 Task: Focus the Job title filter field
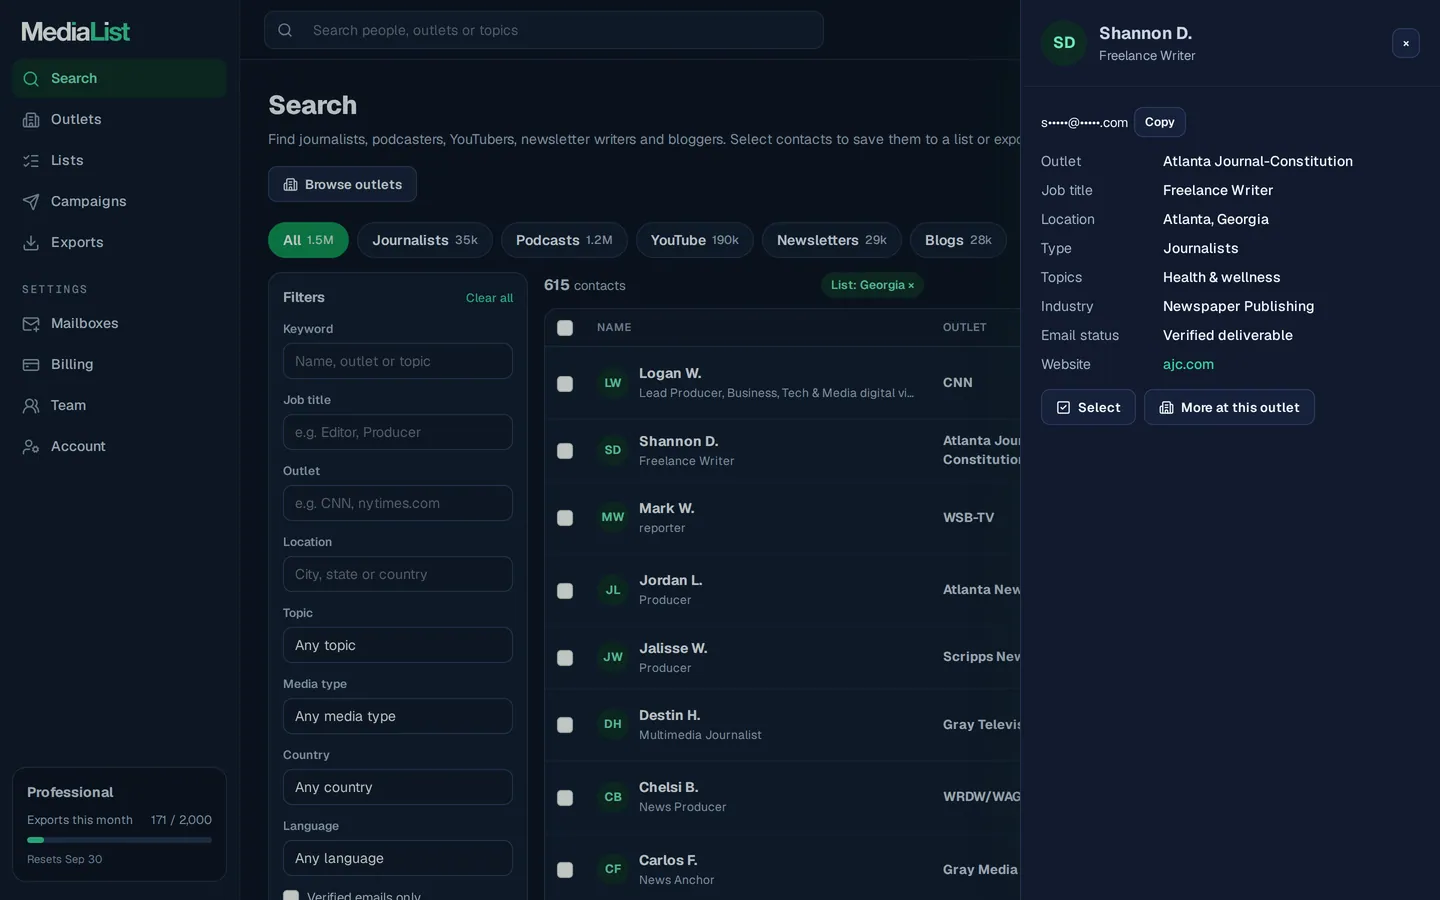tap(398, 432)
